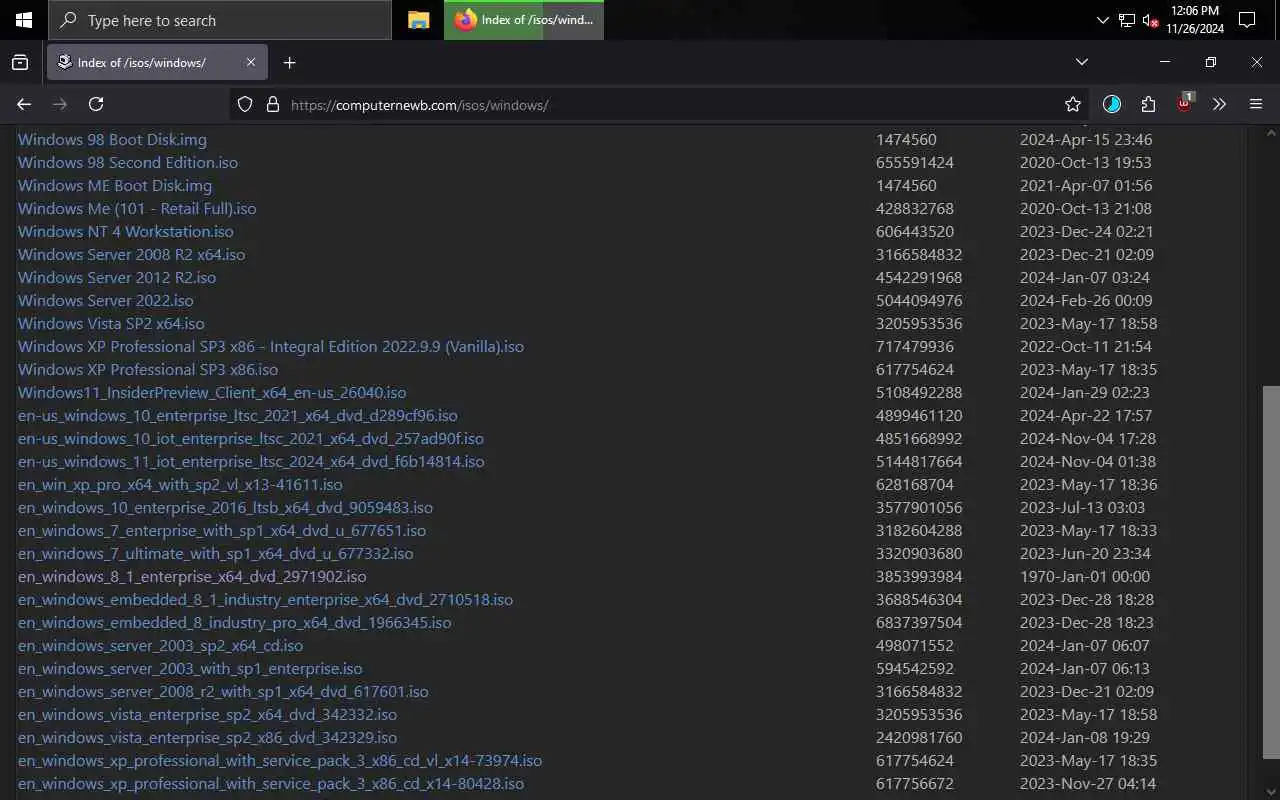Bookmark this page with the star
The image size is (1280, 800).
pos(1073,104)
